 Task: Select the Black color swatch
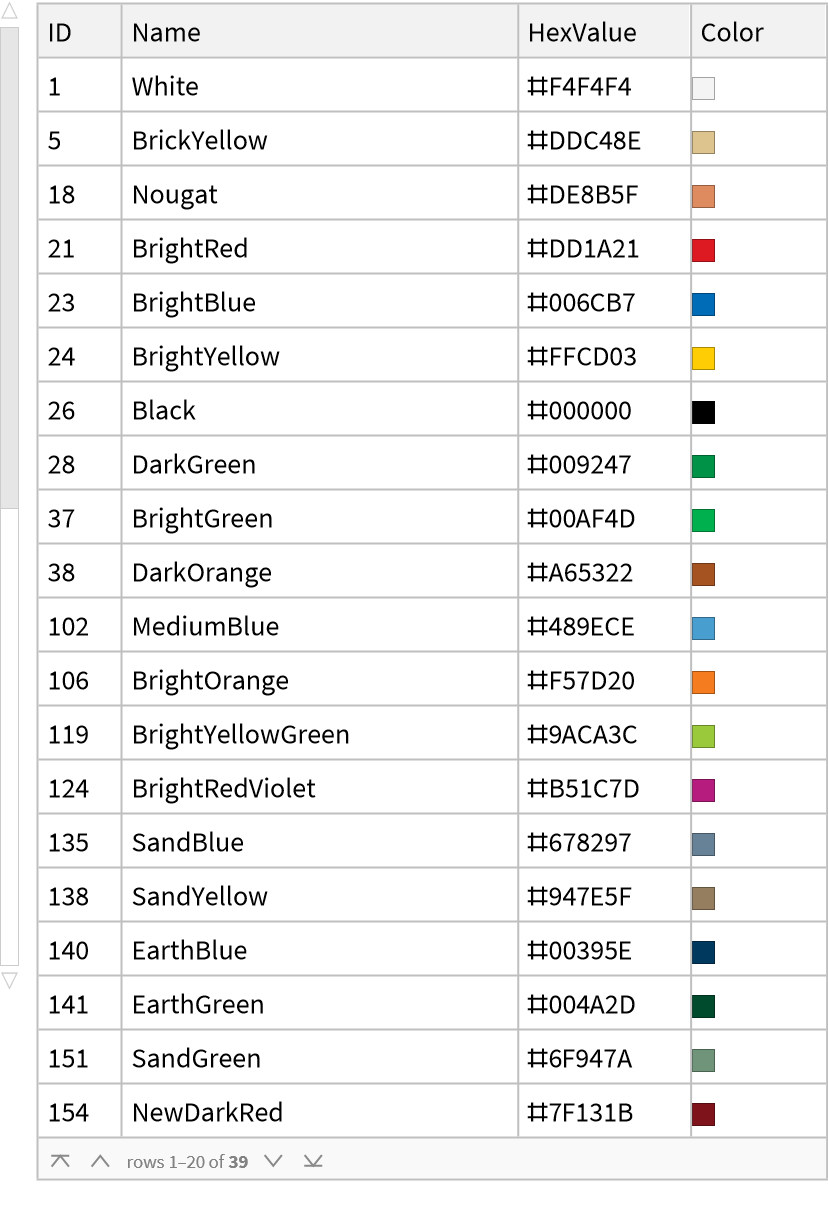(x=704, y=412)
